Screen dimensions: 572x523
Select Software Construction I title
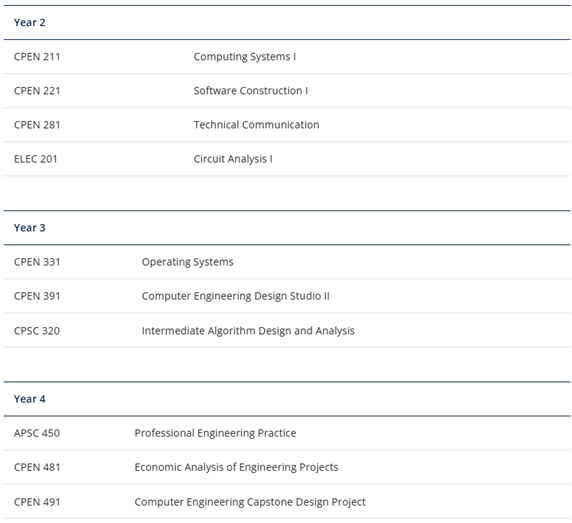point(251,91)
